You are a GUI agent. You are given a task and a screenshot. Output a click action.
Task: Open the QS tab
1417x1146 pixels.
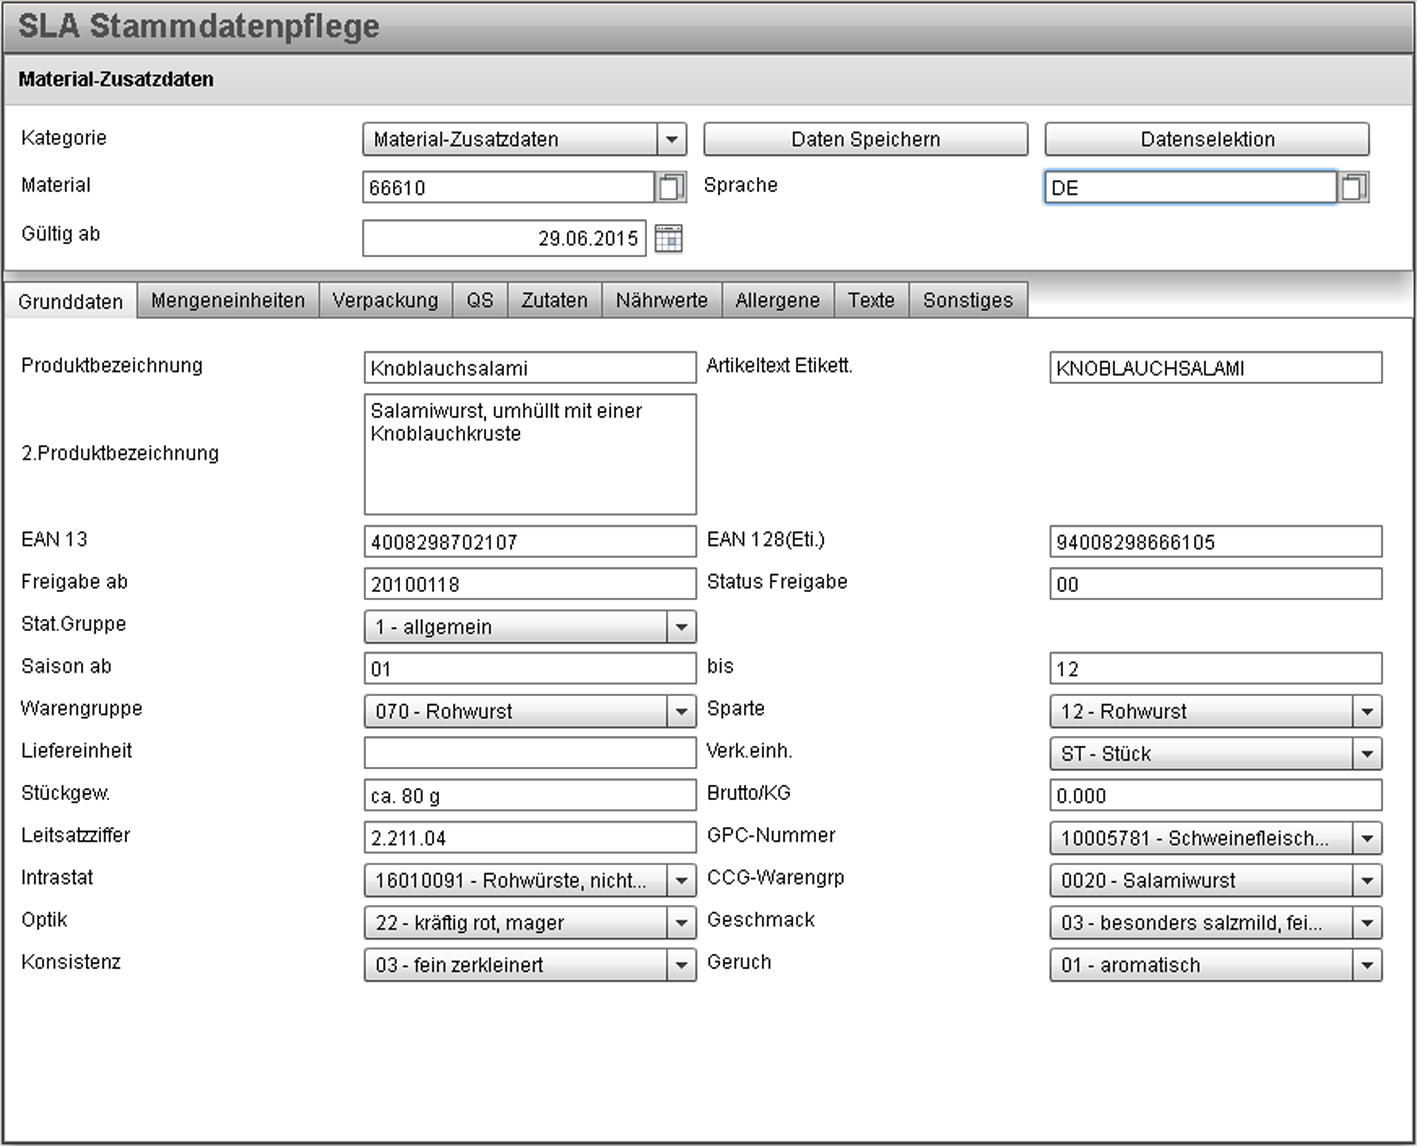click(x=480, y=300)
